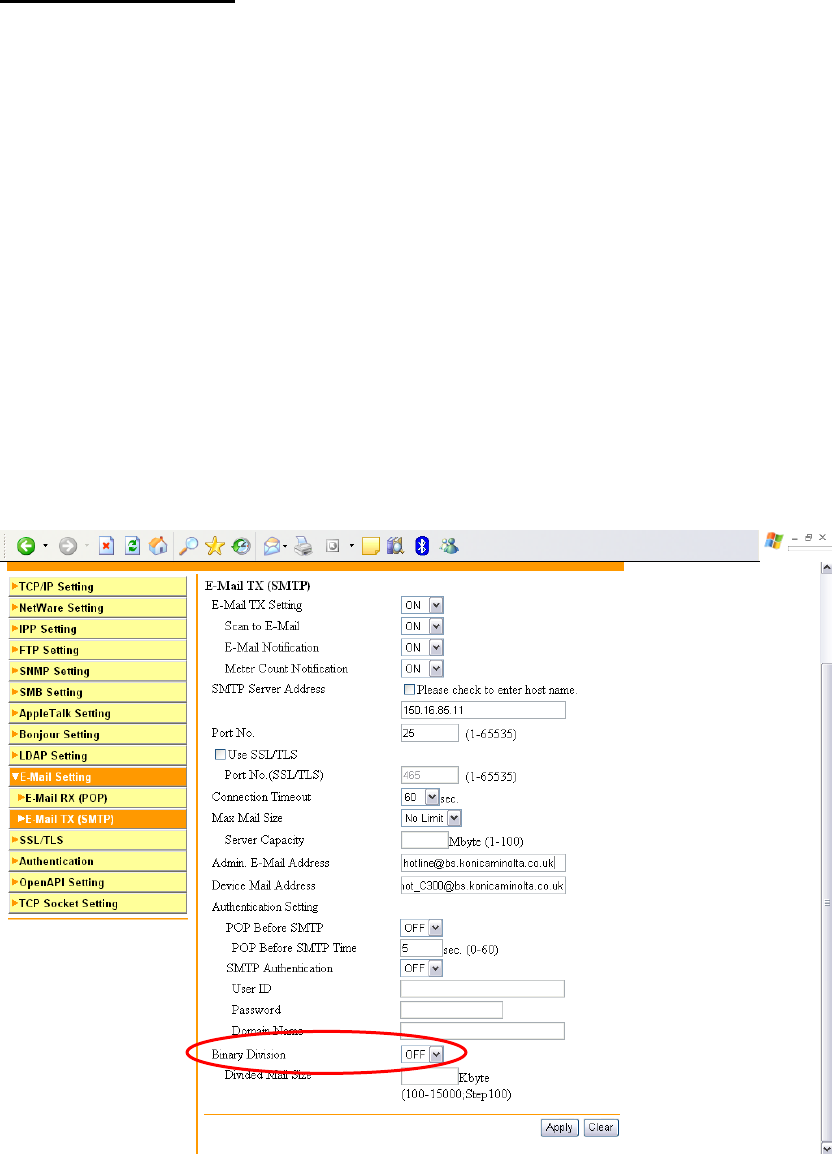Open the SSL/TLS menu
The height and width of the screenshot is (1154, 832).
coord(97,840)
